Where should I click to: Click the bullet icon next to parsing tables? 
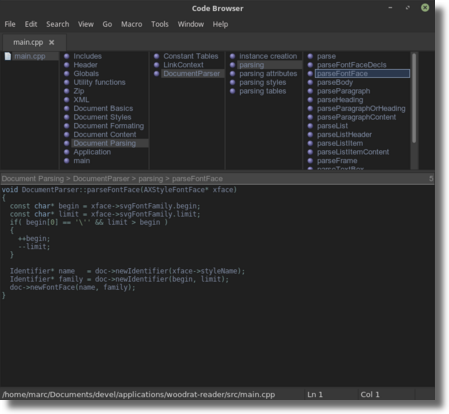click(232, 91)
